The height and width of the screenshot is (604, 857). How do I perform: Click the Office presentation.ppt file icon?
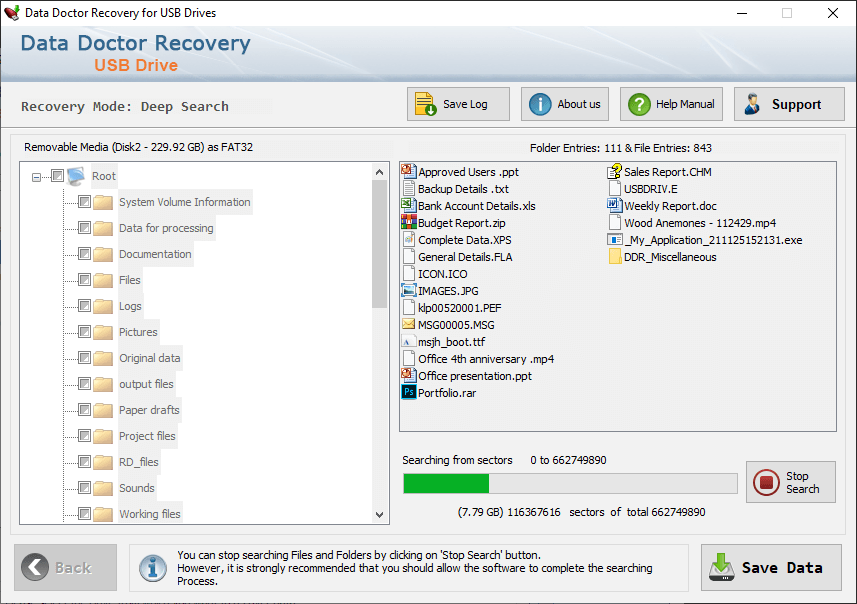[x=408, y=376]
